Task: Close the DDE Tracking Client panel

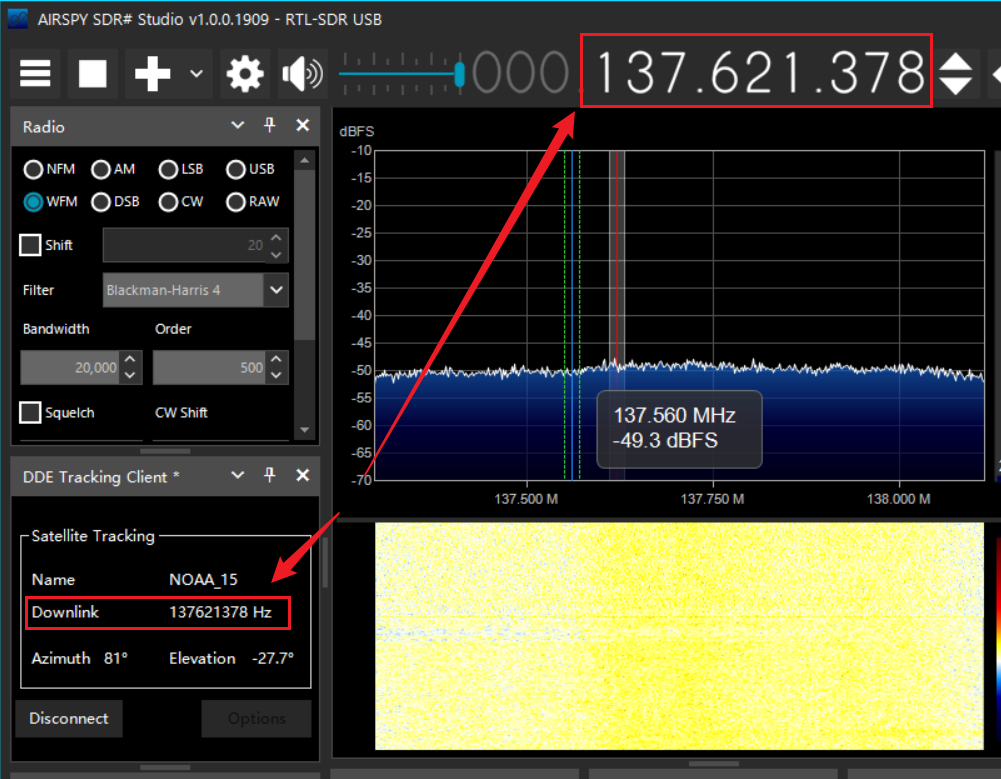Action: tap(302, 476)
